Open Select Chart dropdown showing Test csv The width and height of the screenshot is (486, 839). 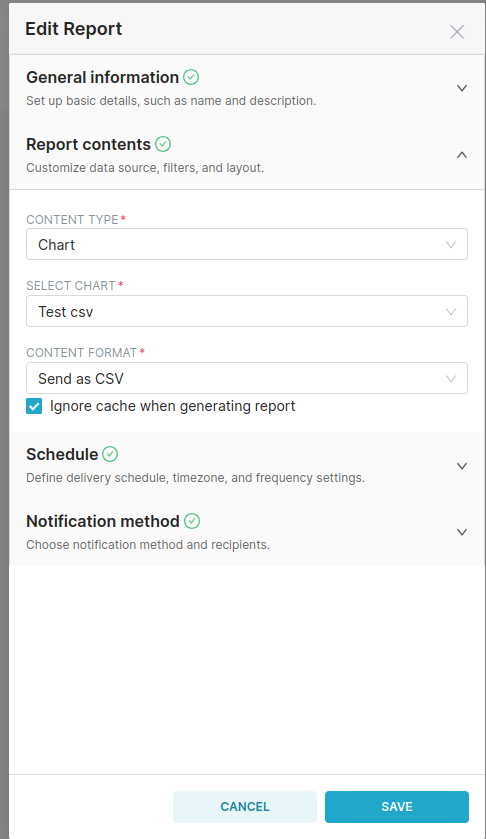tap(247, 311)
